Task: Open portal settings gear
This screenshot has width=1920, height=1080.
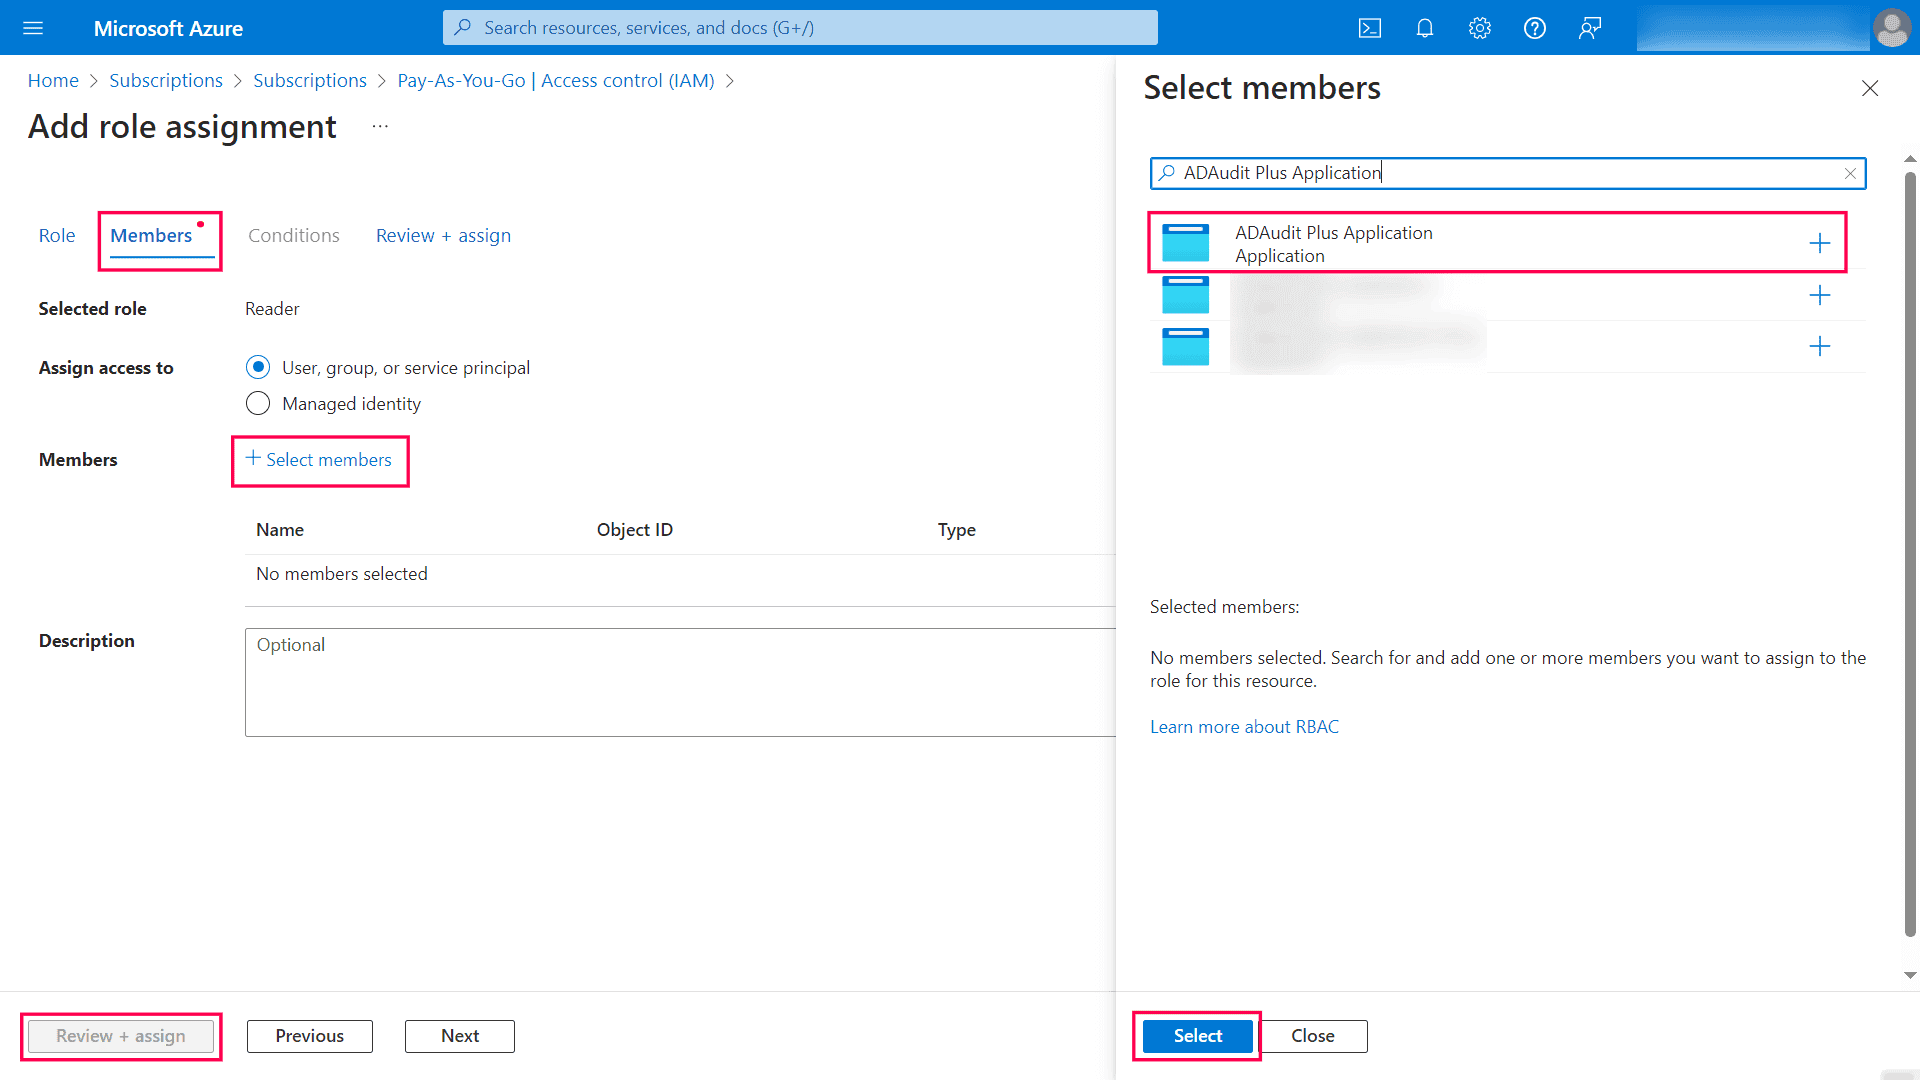Action: 1479,27
